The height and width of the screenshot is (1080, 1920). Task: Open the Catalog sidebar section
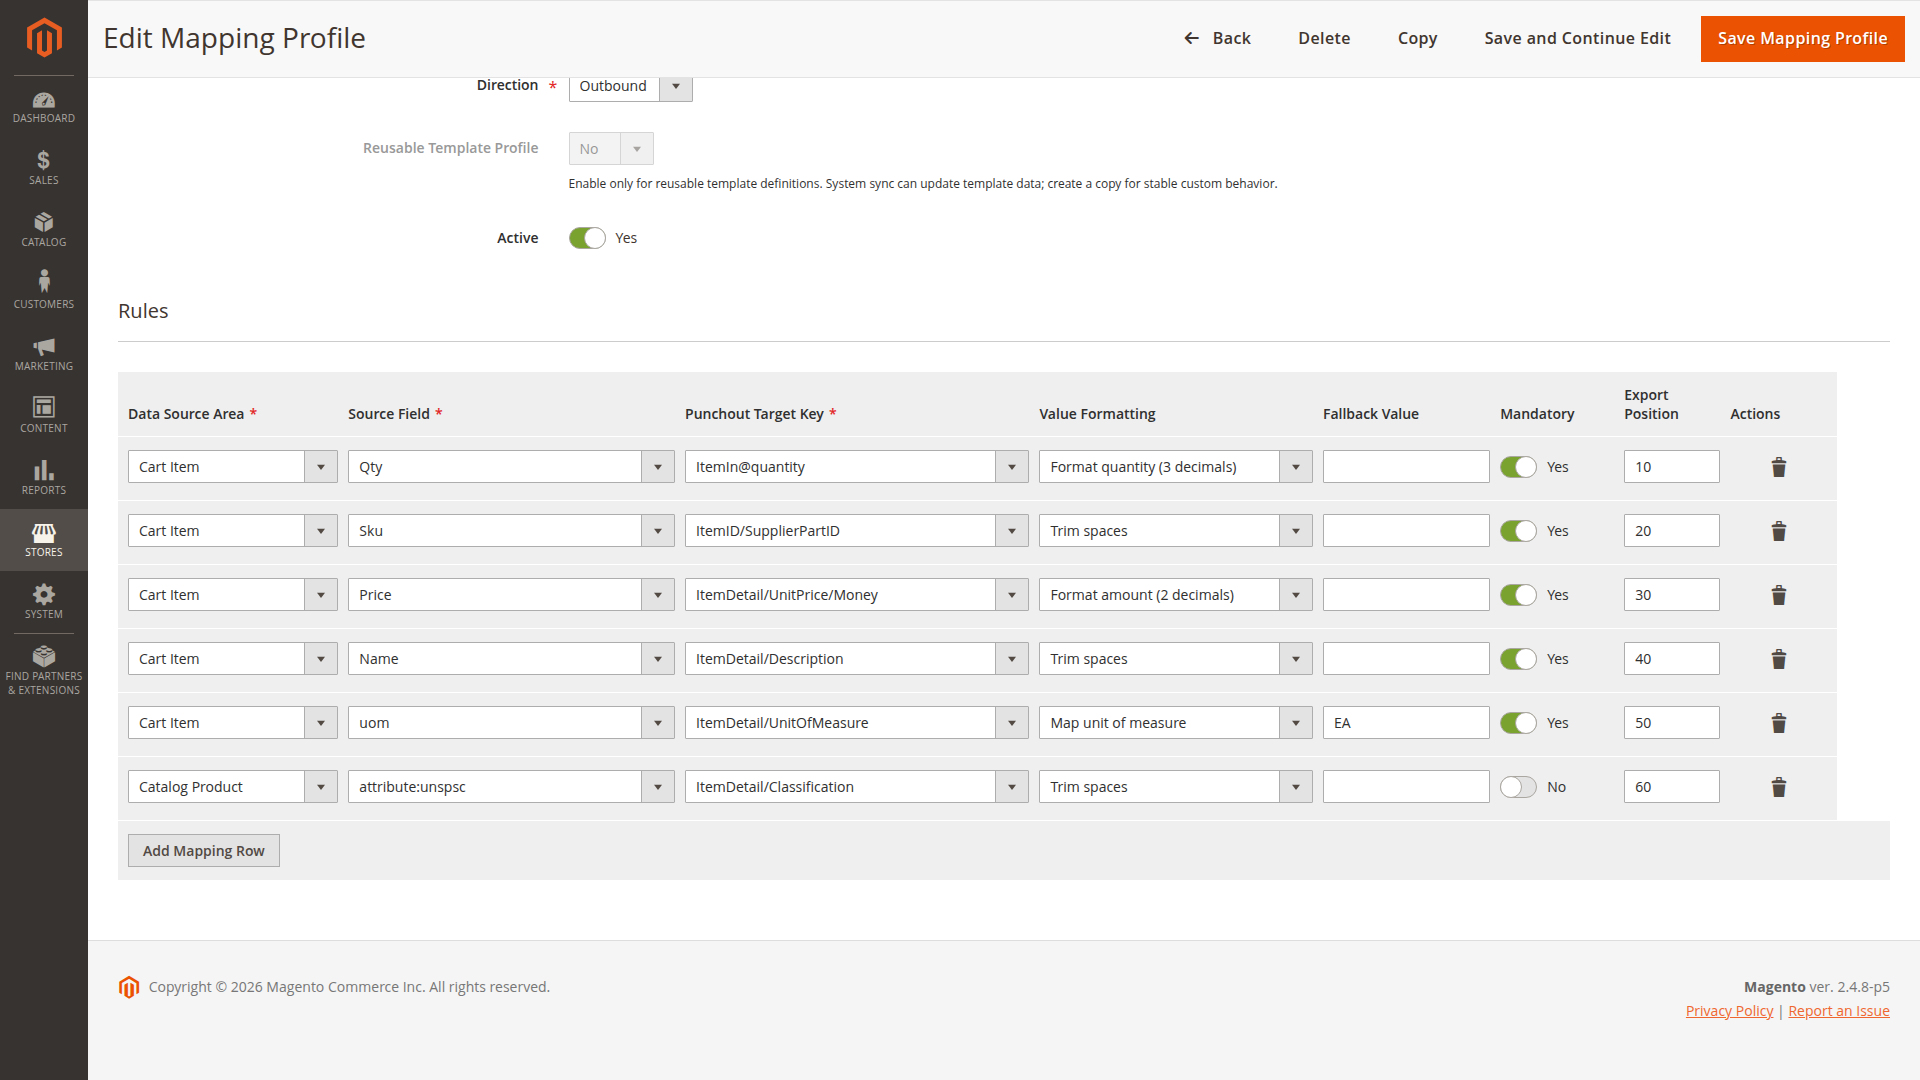point(44,231)
